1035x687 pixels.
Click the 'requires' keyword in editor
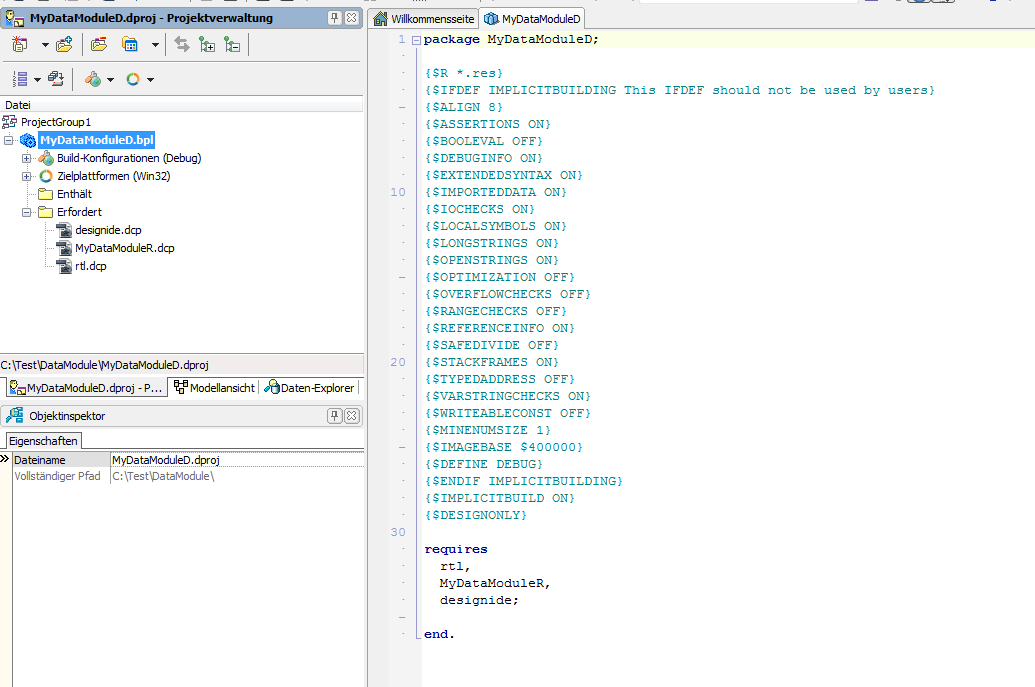455,549
